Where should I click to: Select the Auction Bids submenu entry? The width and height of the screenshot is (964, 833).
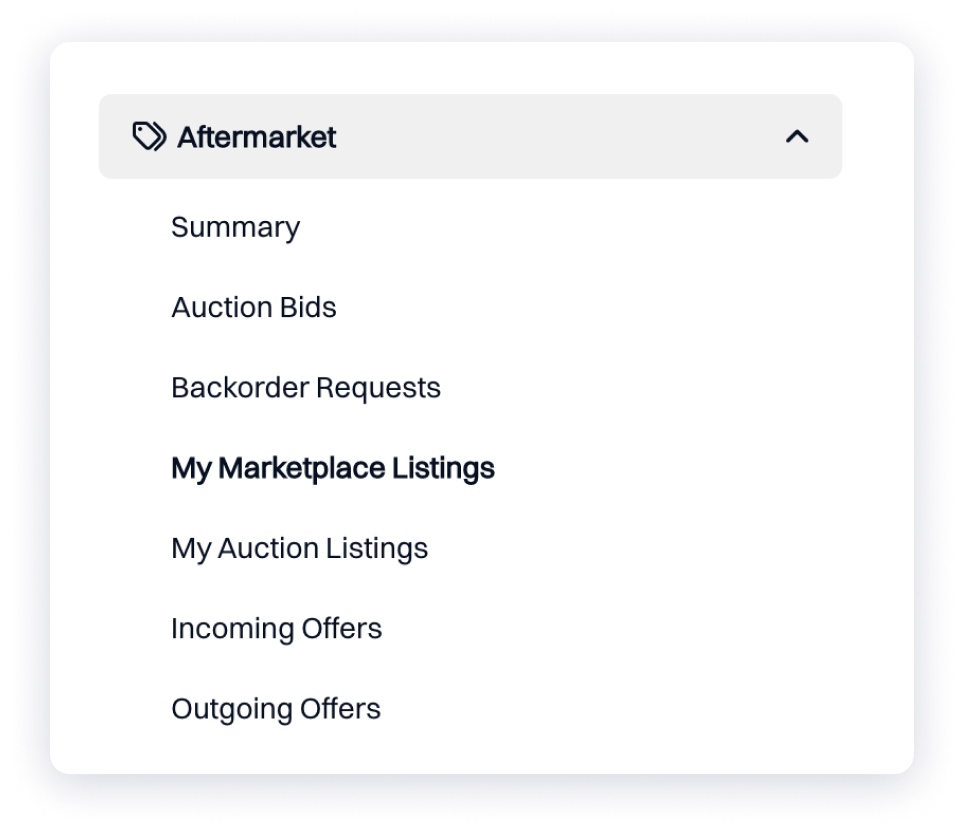[253, 307]
